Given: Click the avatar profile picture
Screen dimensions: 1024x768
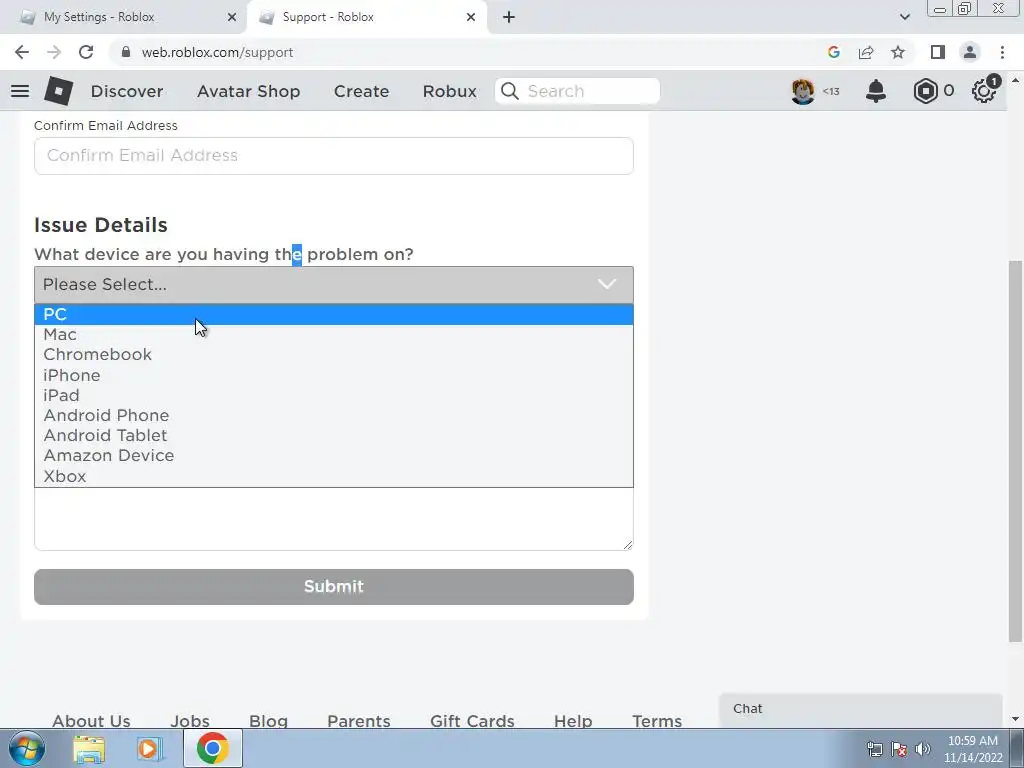Looking at the screenshot, I should click(x=803, y=91).
